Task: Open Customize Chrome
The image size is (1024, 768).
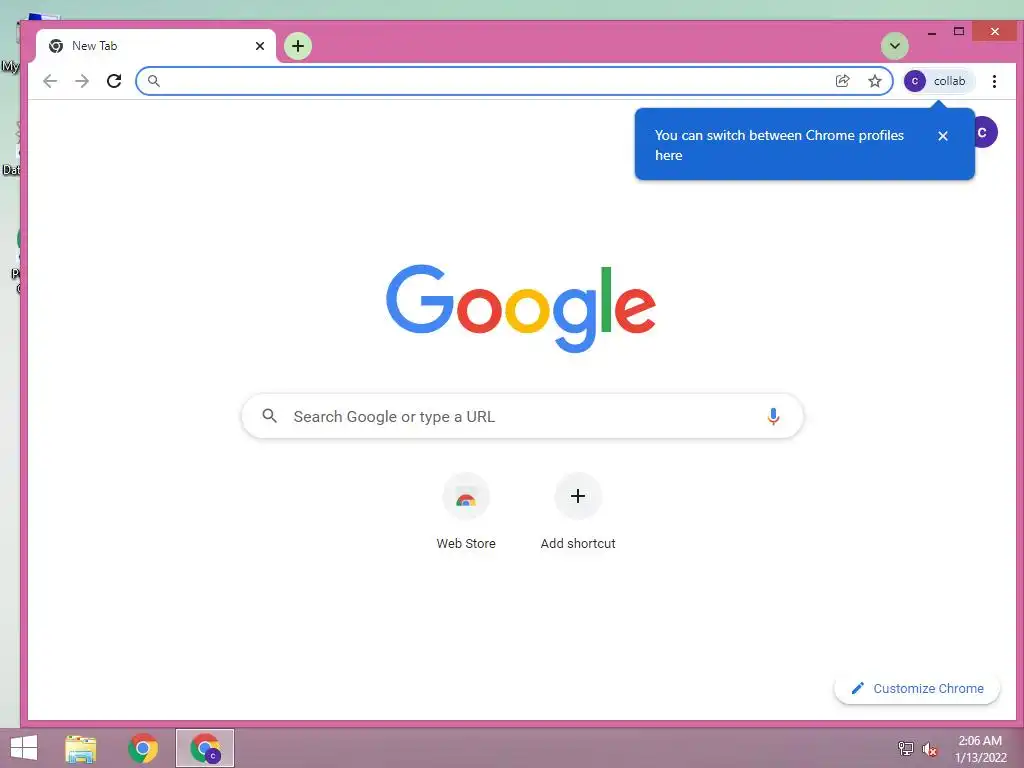Action: point(917,688)
